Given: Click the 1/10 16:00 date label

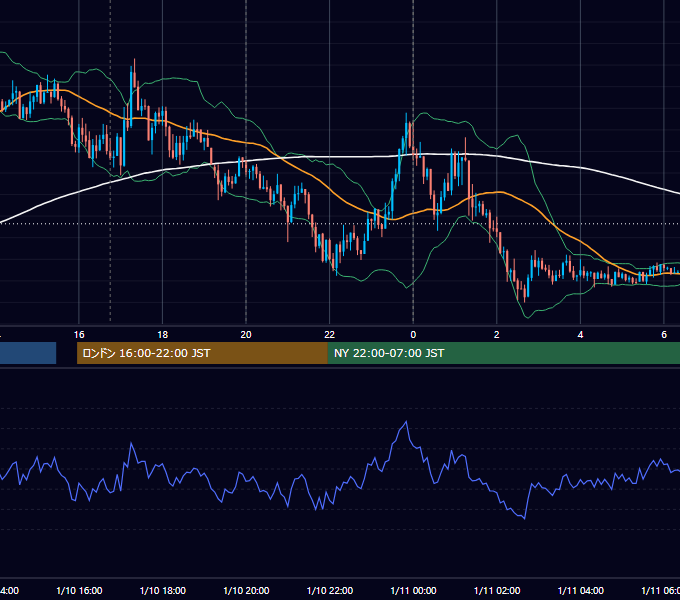Looking at the screenshot, I should tap(79, 591).
